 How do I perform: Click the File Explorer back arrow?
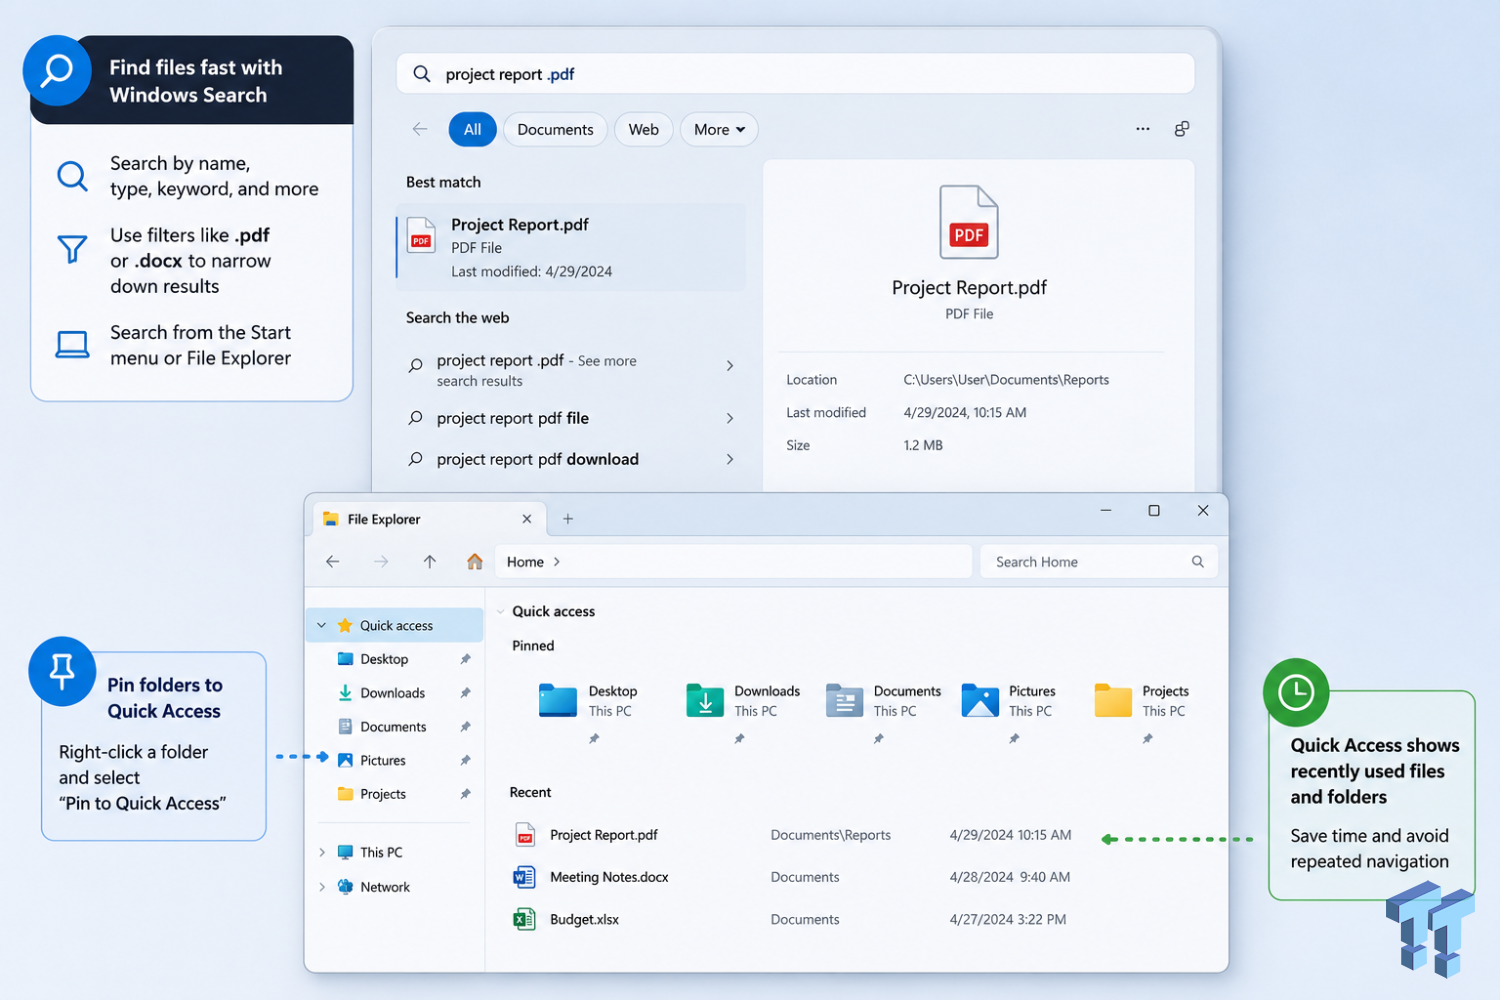(x=333, y=562)
